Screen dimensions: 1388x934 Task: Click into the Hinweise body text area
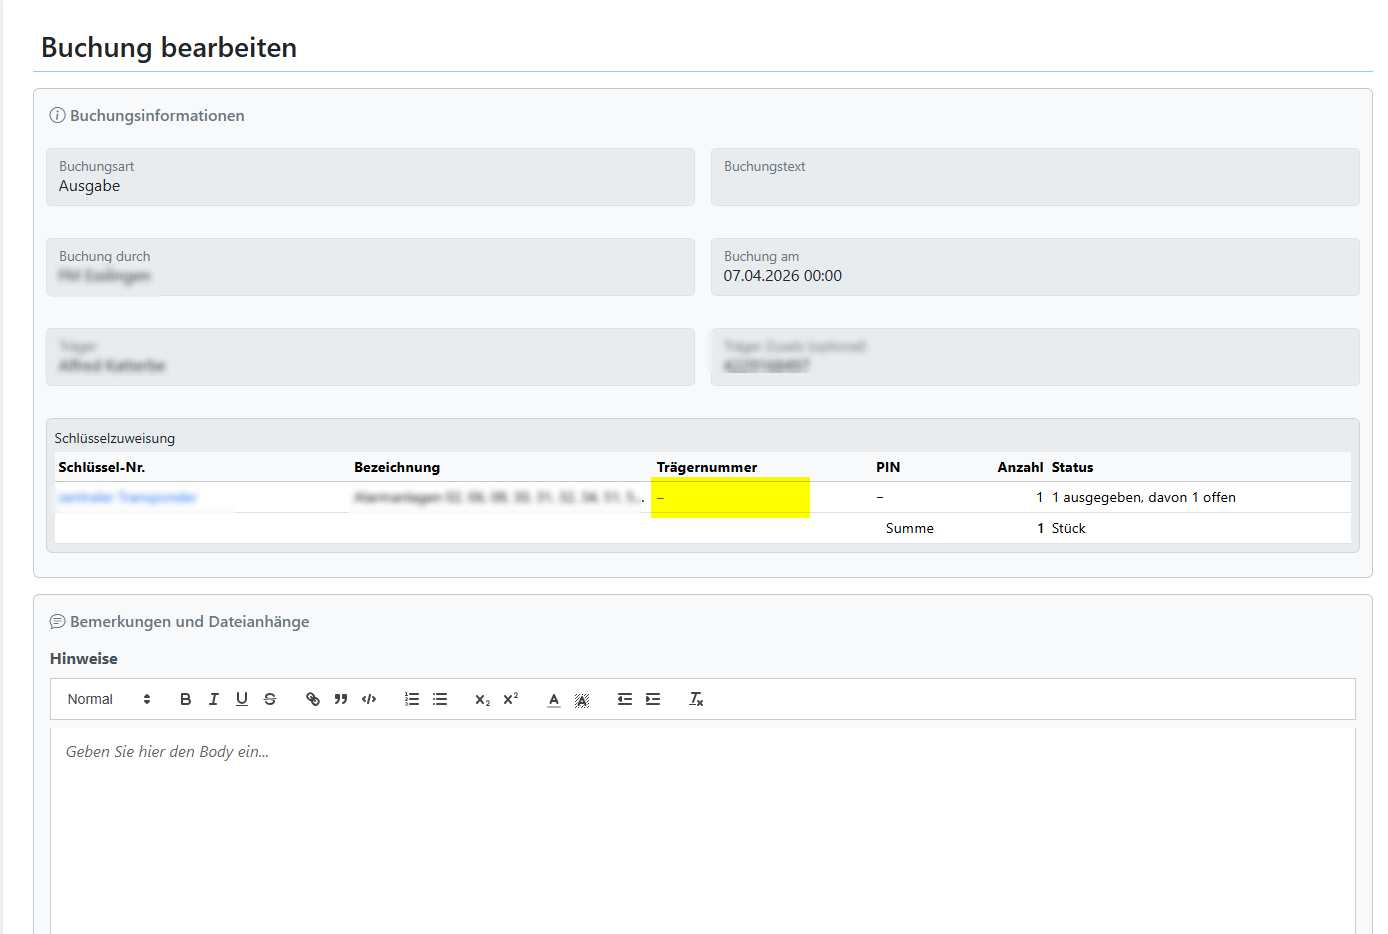click(703, 830)
